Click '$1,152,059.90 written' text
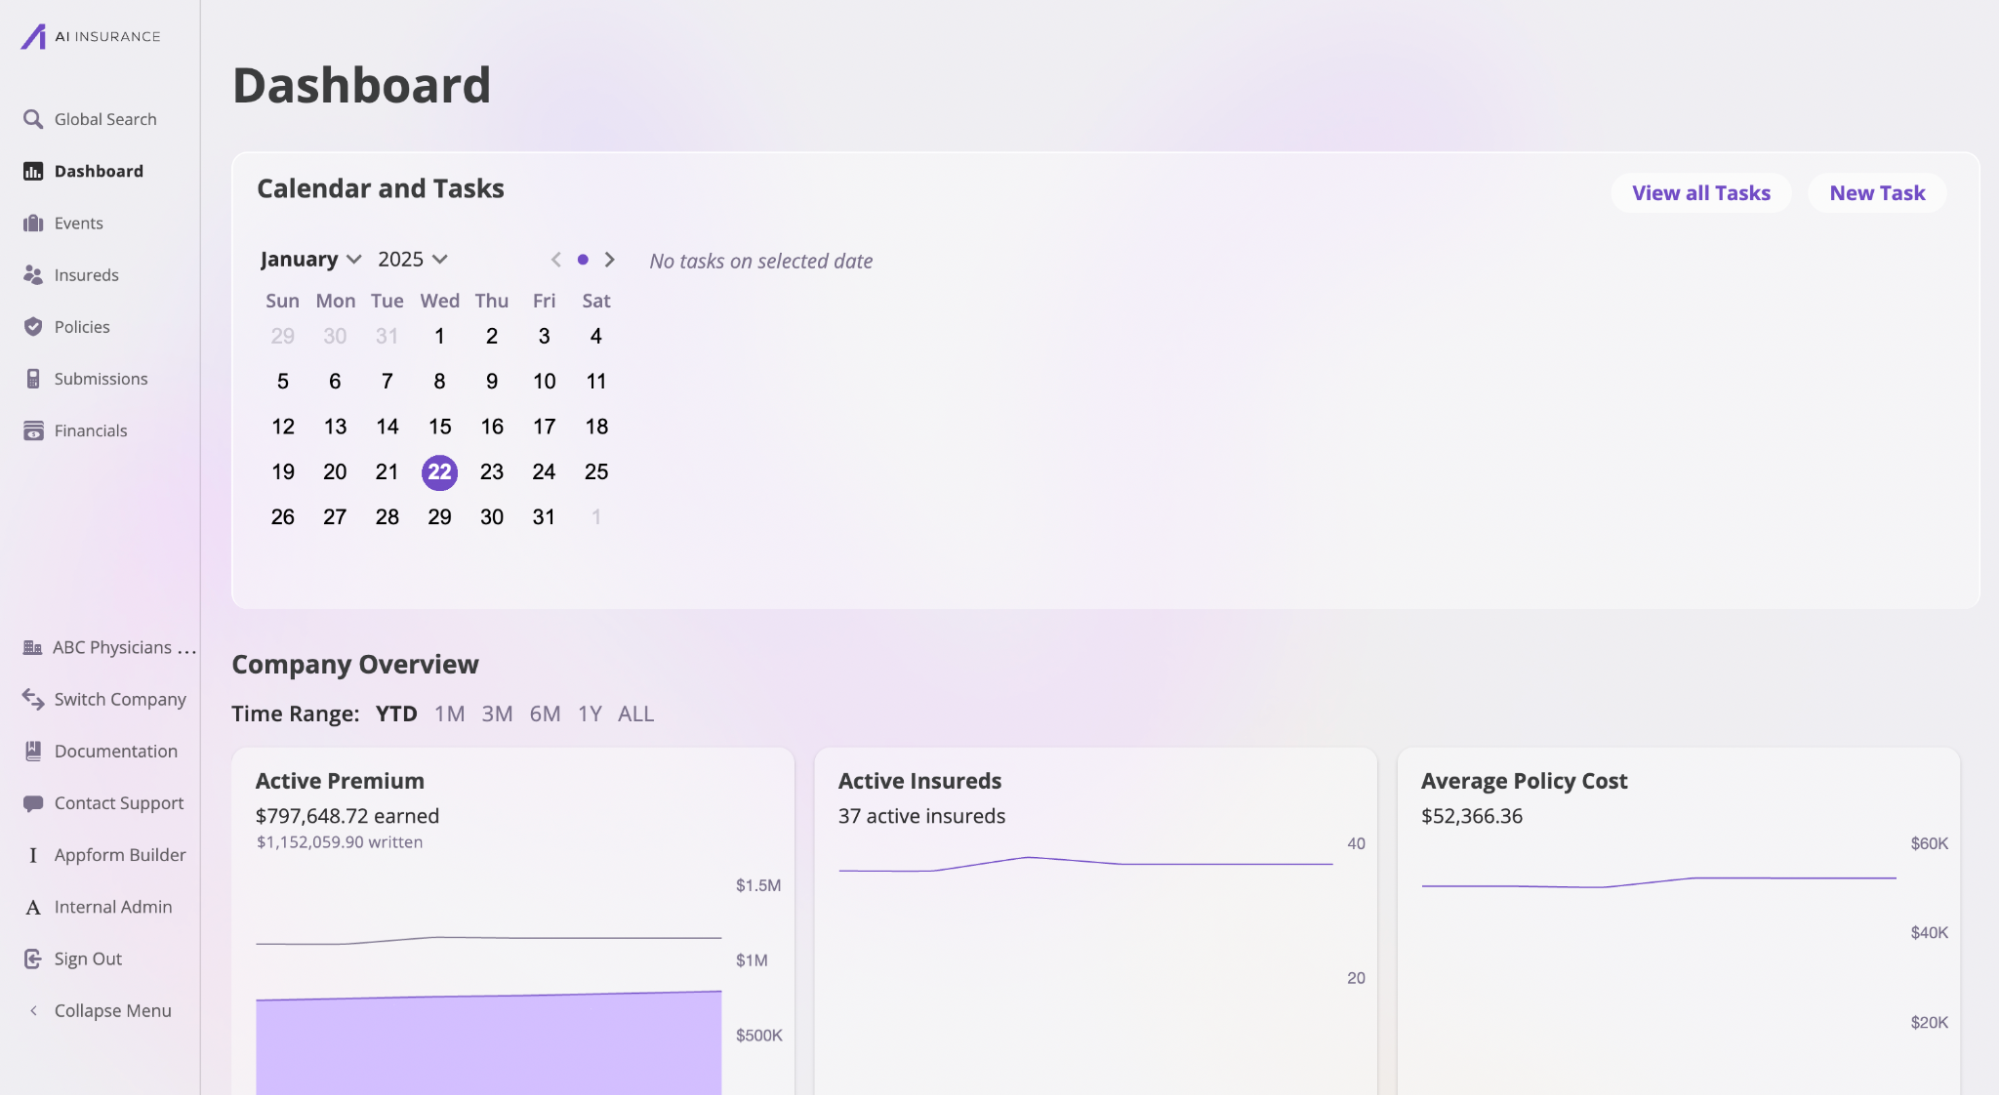1999x1096 pixels. (339, 842)
